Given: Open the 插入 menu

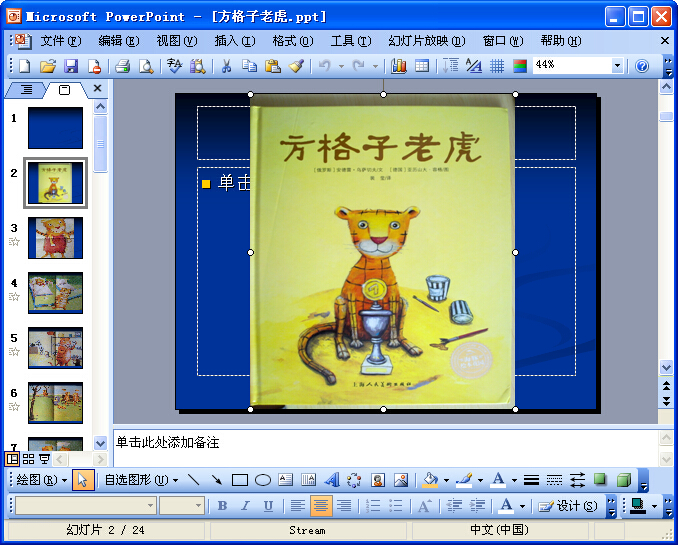Looking at the screenshot, I should pos(235,41).
